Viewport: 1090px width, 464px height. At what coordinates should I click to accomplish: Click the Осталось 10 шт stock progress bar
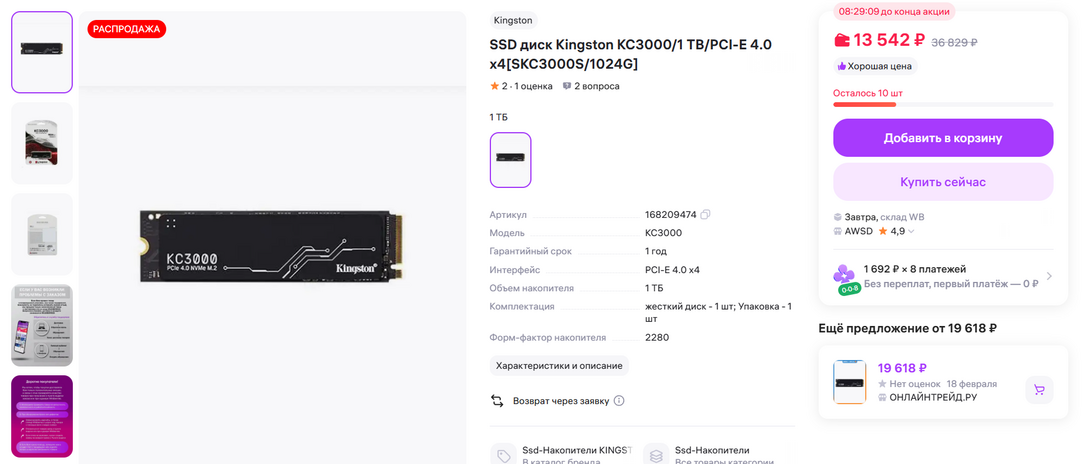pos(943,103)
